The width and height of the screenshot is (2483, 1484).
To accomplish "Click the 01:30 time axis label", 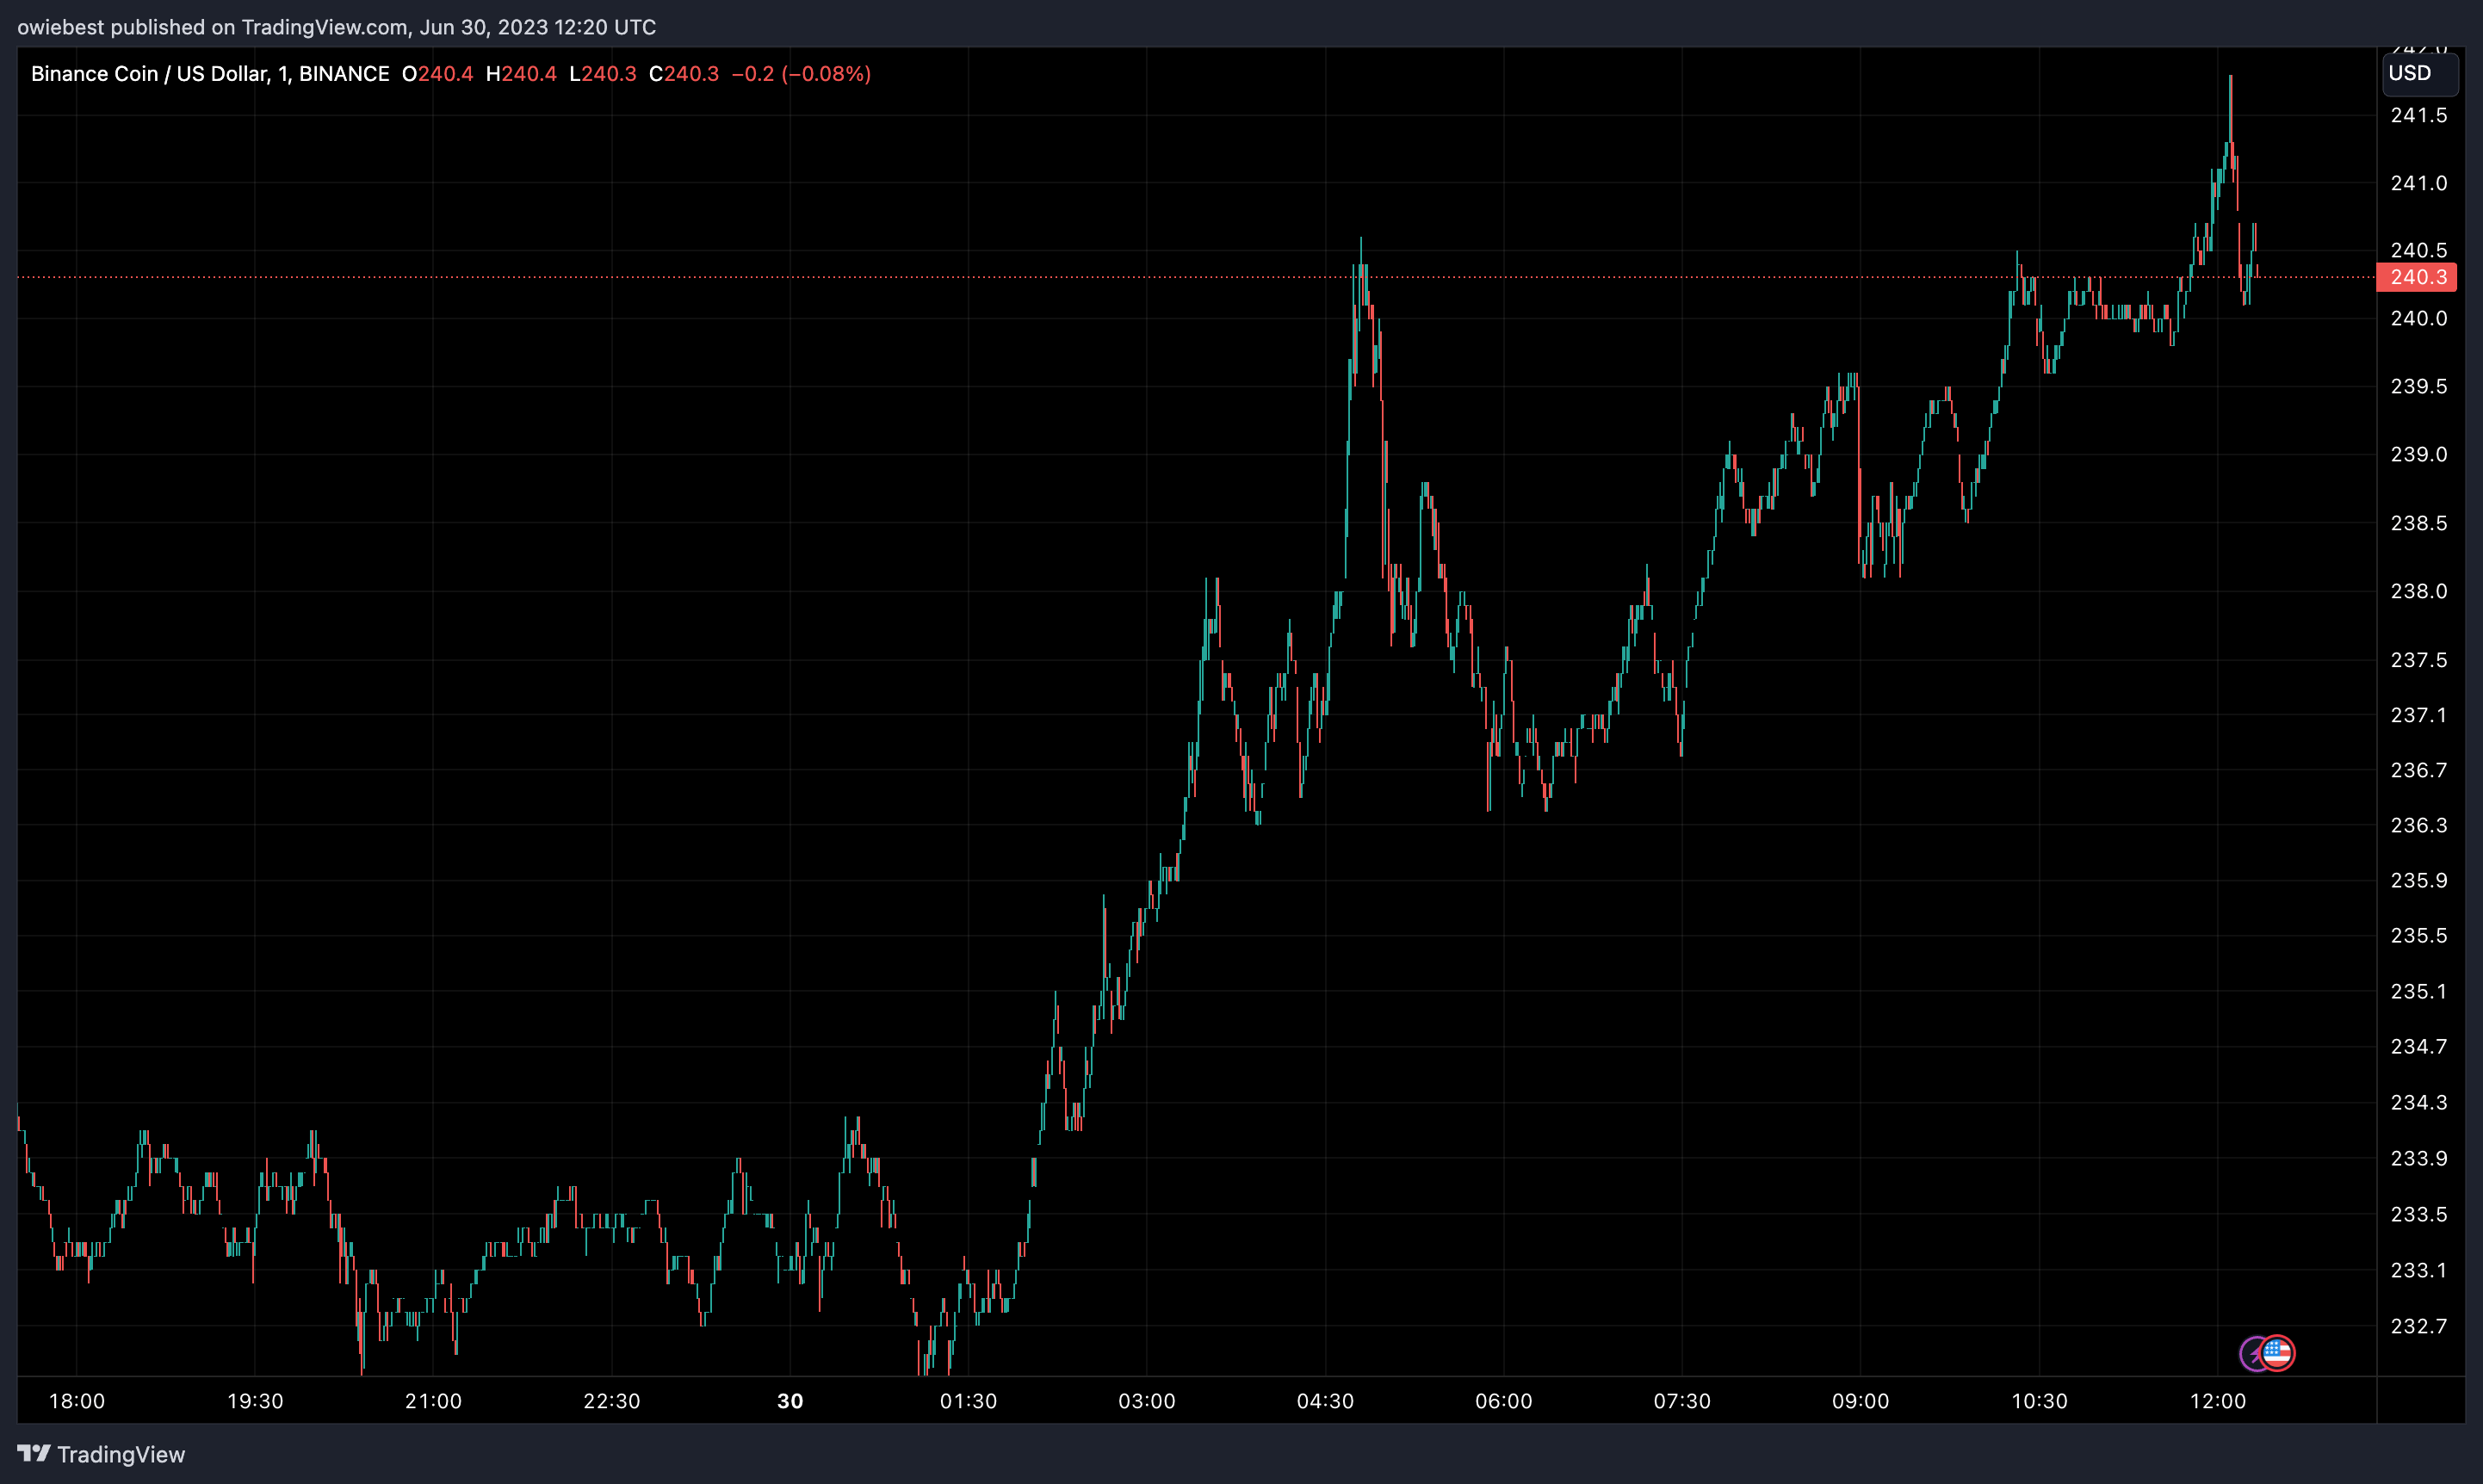I will (x=968, y=1401).
